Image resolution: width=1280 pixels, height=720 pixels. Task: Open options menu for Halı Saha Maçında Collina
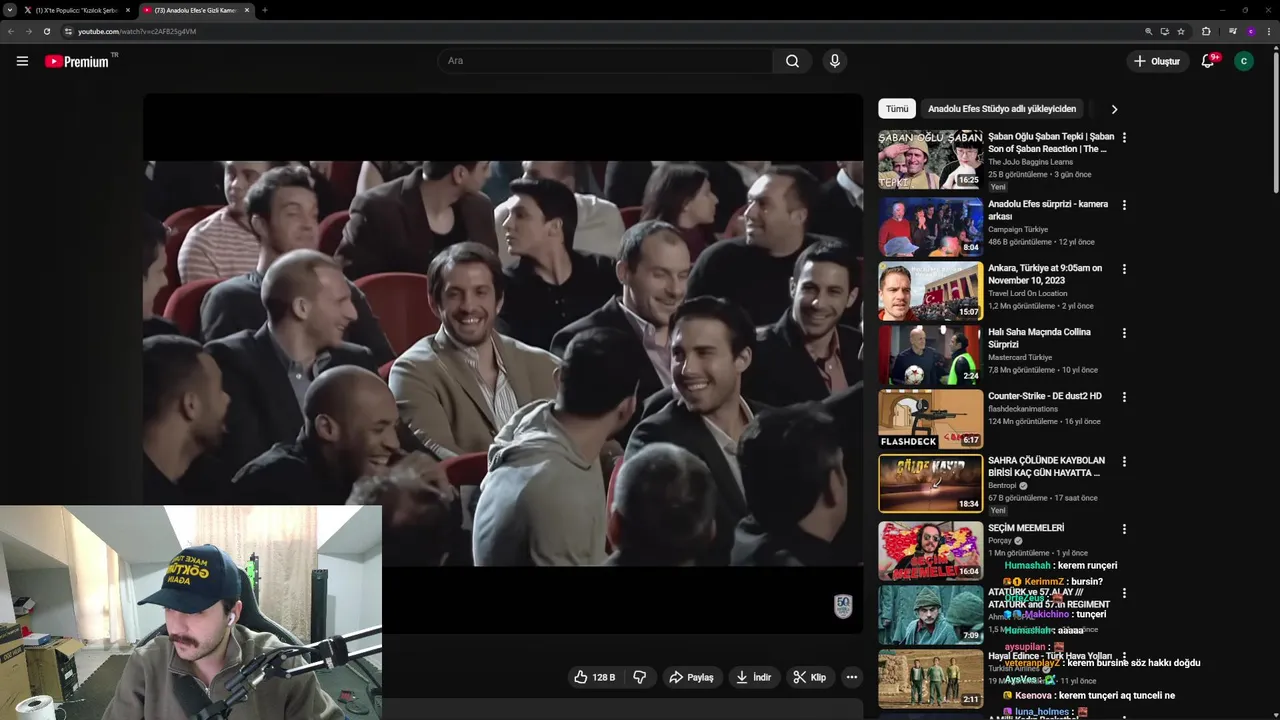click(1124, 333)
